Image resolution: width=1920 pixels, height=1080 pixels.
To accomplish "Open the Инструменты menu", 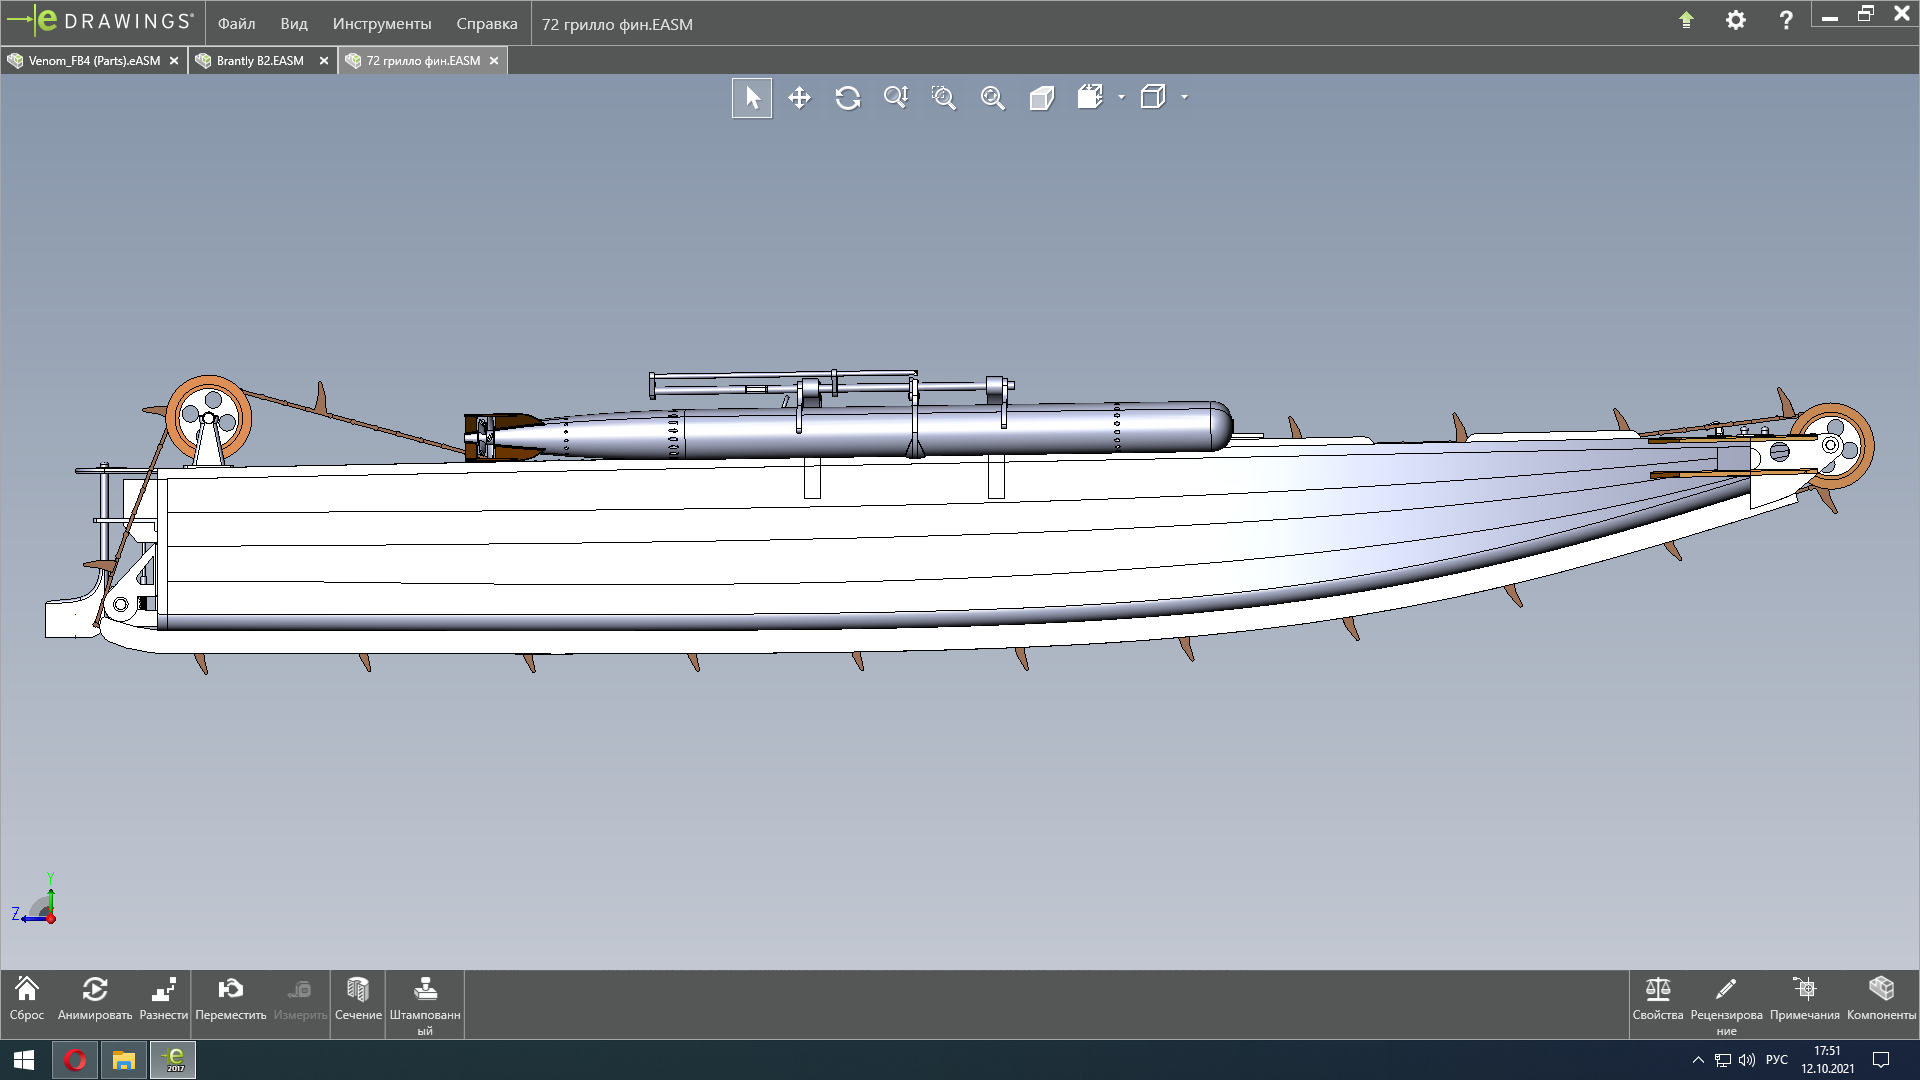I will click(x=382, y=24).
